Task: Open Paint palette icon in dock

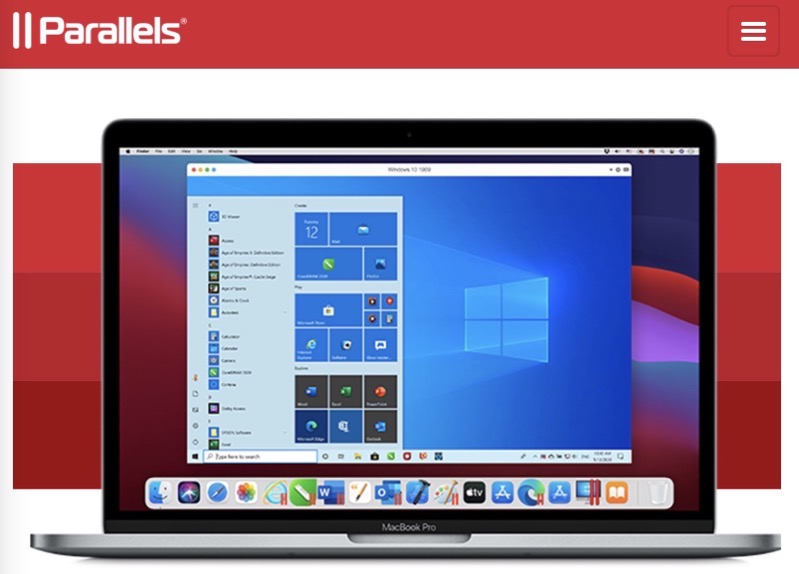Action: click(x=445, y=493)
